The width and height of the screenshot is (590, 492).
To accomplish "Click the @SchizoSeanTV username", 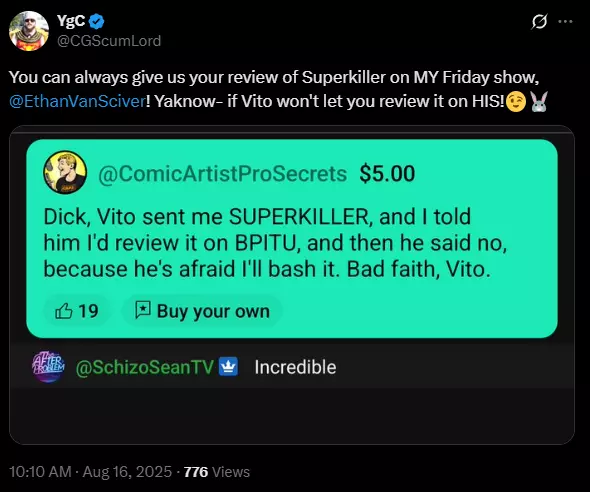I will coord(144,367).
